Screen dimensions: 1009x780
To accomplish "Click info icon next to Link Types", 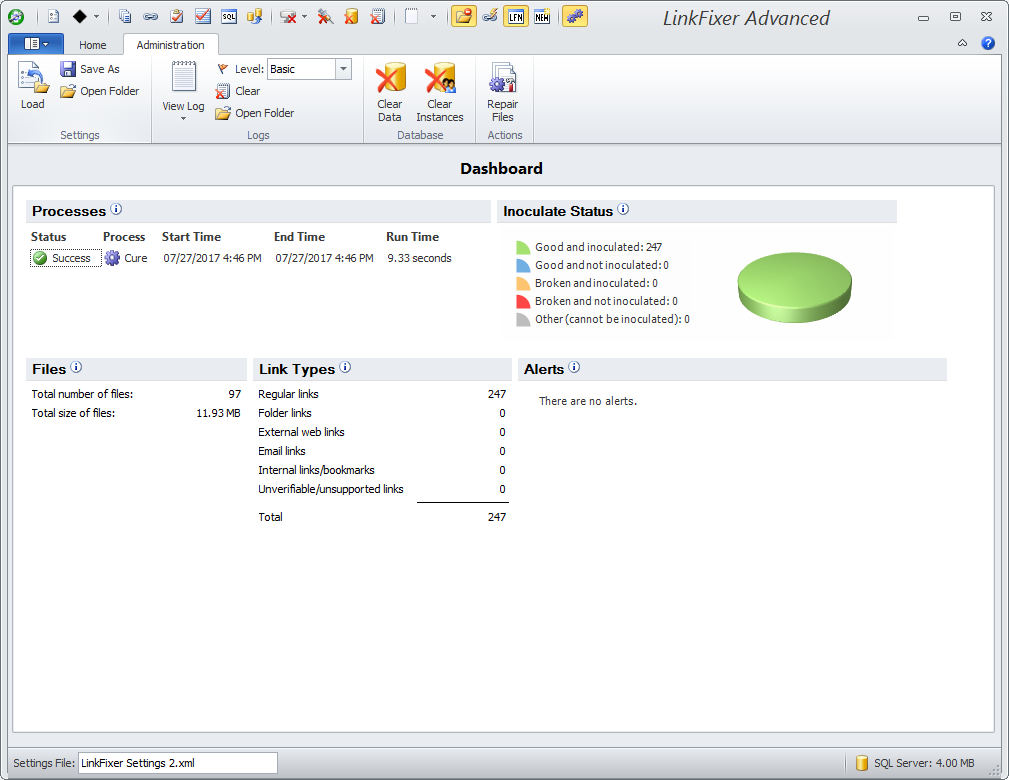I will coord(345,367).
